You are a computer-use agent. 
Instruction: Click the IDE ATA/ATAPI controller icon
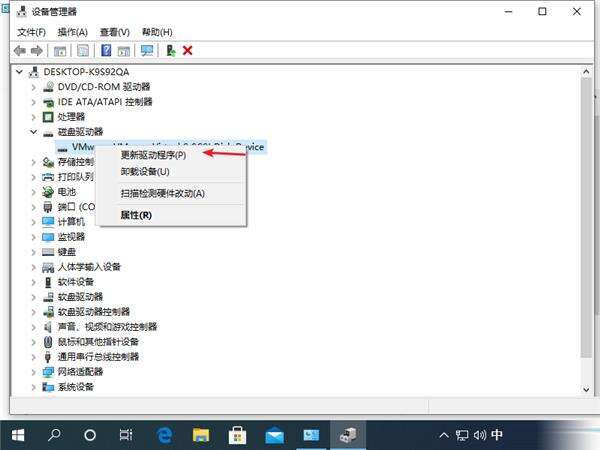48,102
